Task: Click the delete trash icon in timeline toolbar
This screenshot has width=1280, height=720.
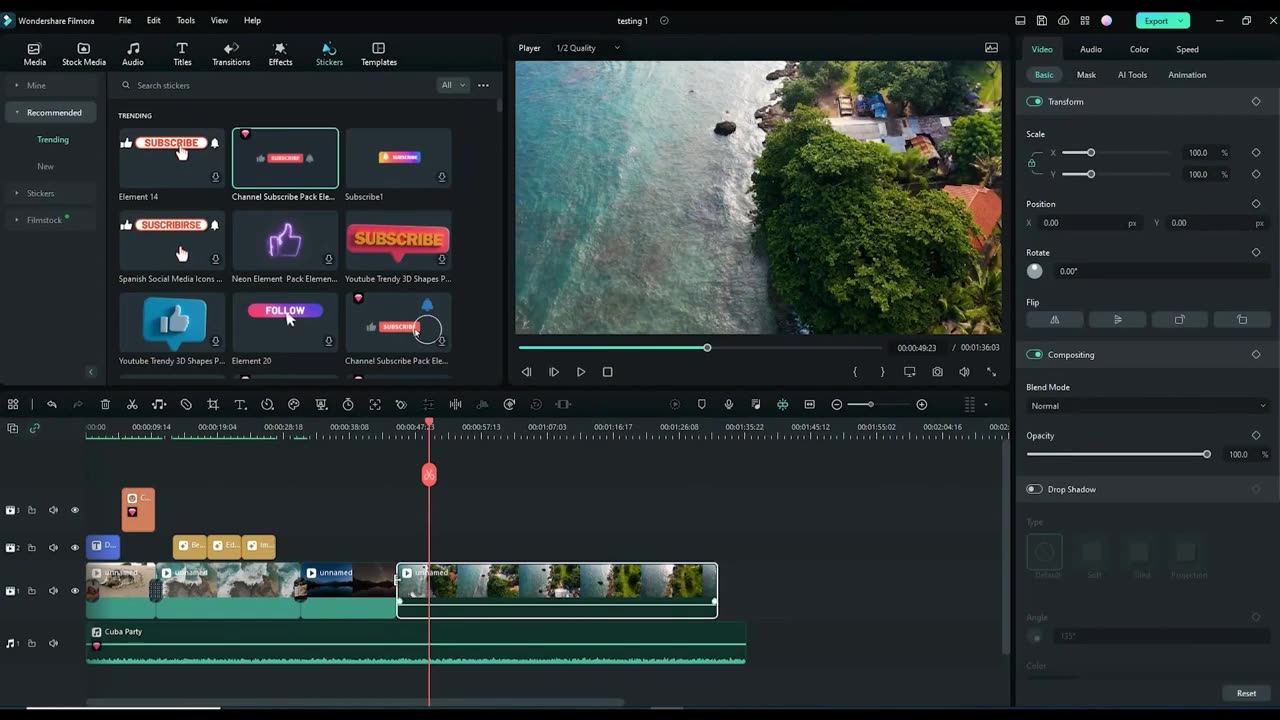Action: (x=105, y=404)
